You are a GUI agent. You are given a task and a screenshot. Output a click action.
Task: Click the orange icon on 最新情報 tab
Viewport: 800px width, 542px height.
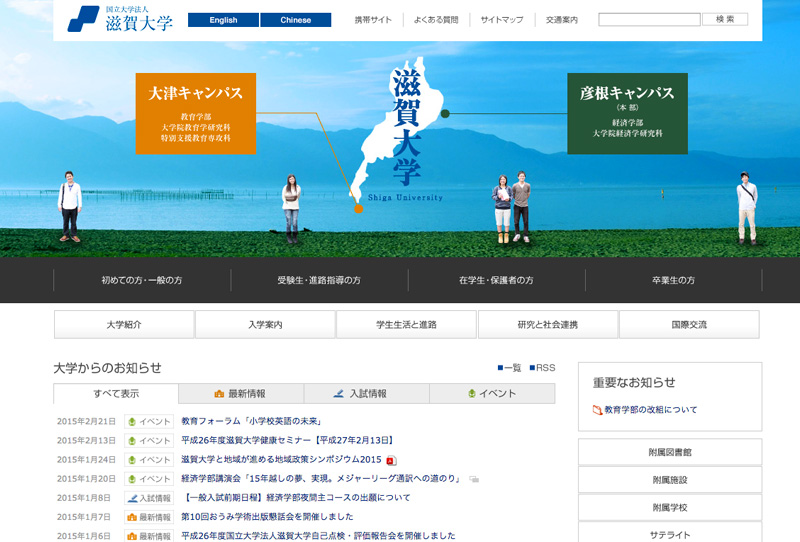coord(219,393)
